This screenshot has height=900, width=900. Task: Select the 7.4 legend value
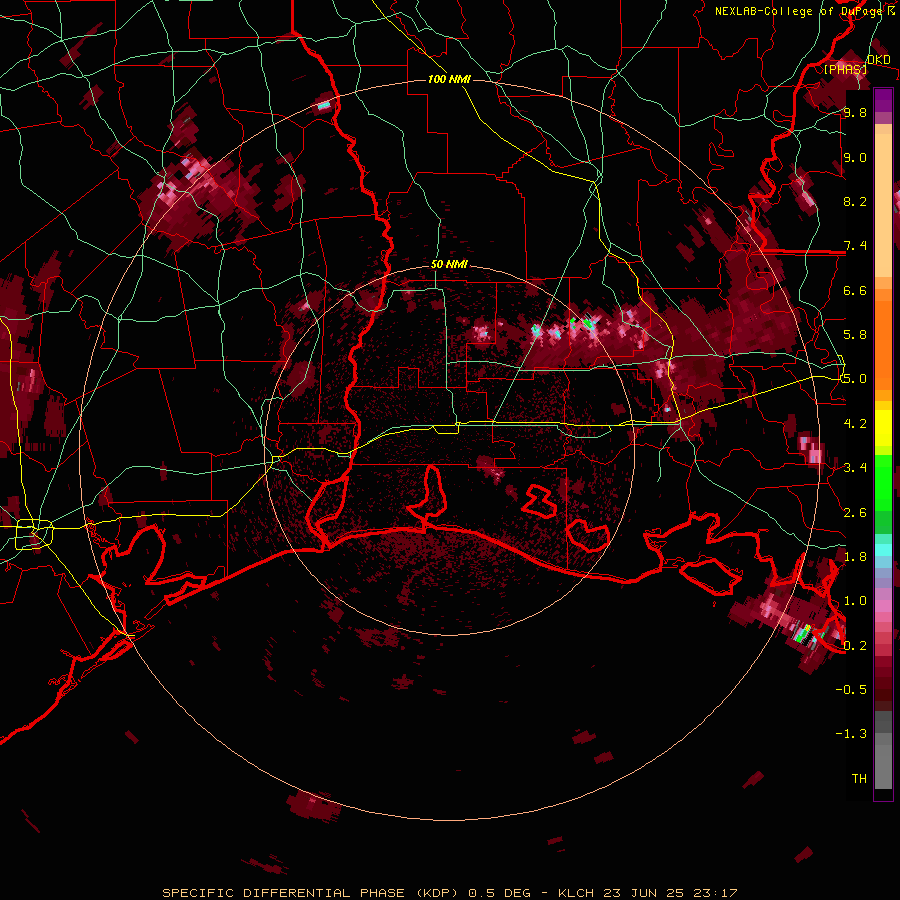click(855, 246)
